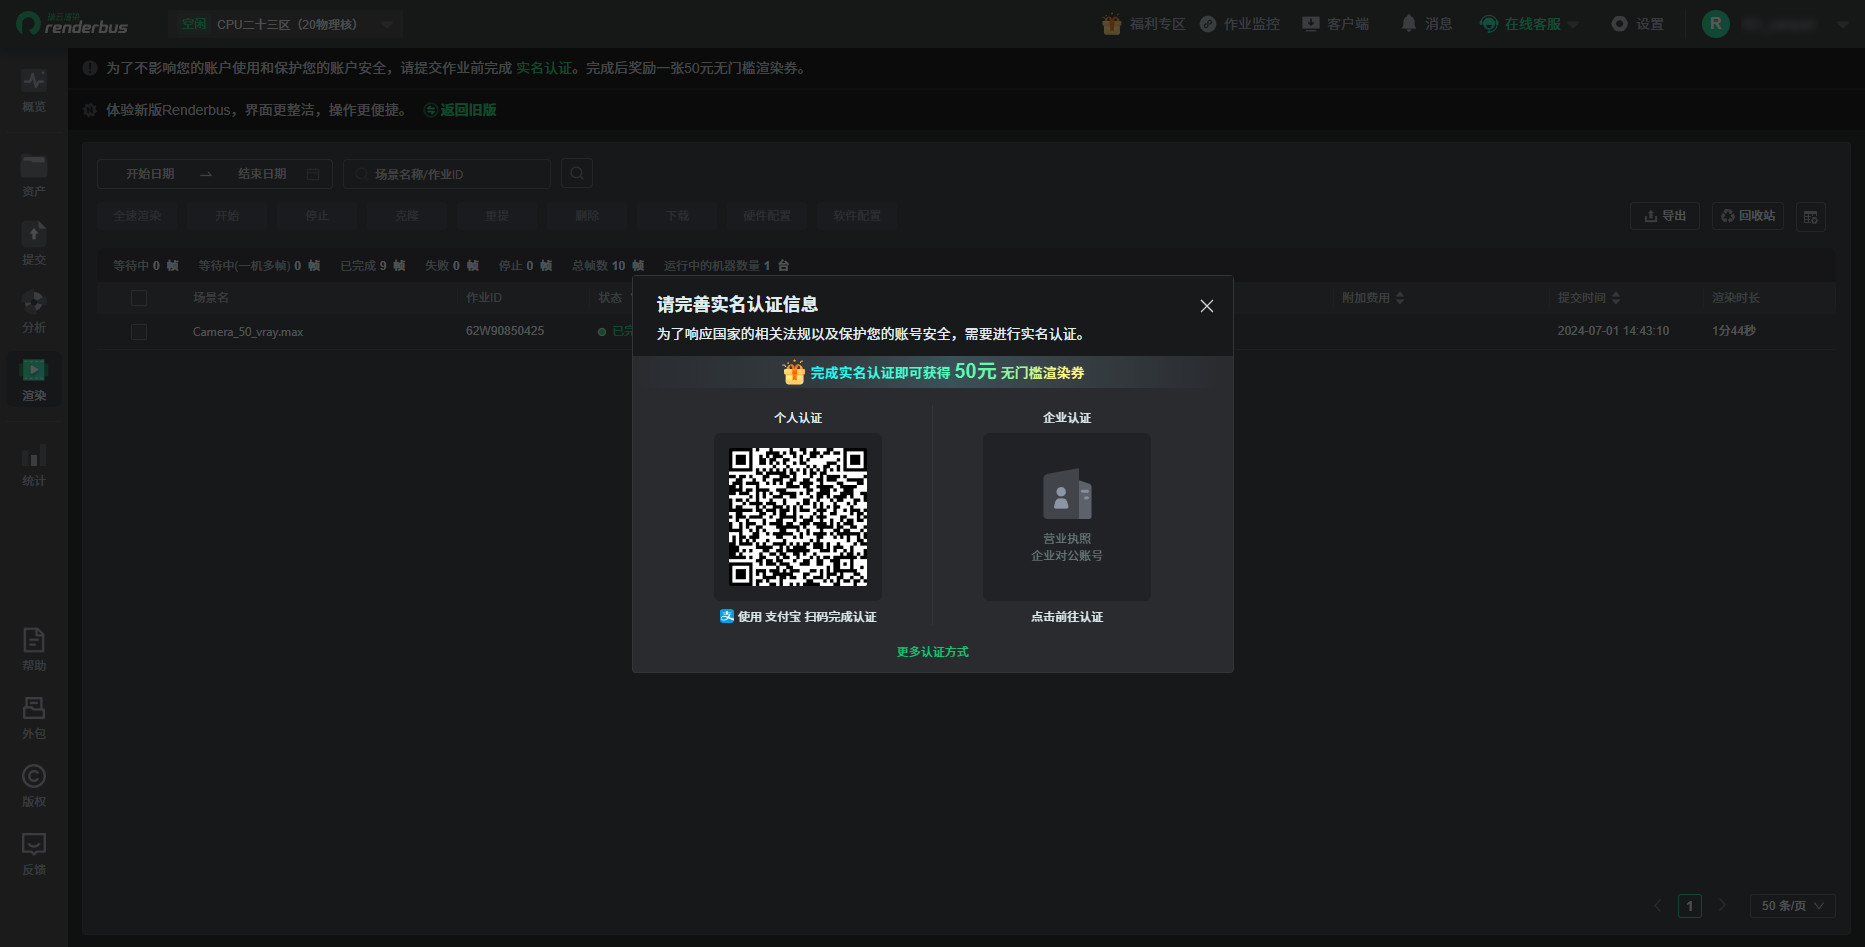
Task: Click the green R user avatar
Action: click(x=1716, y=24)
